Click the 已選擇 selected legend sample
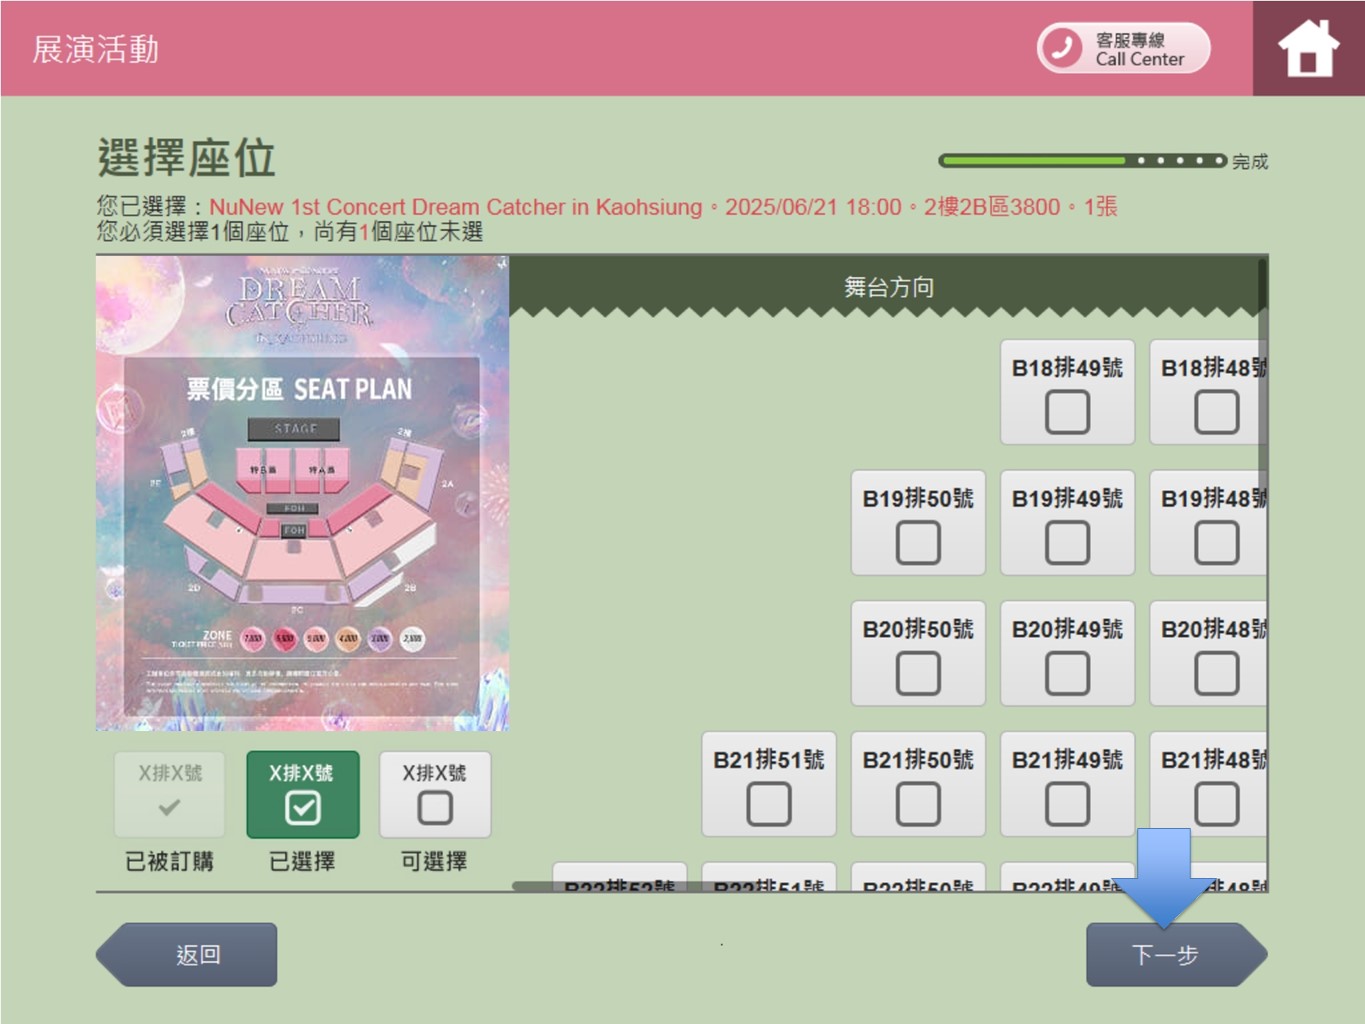 (302, 795)
